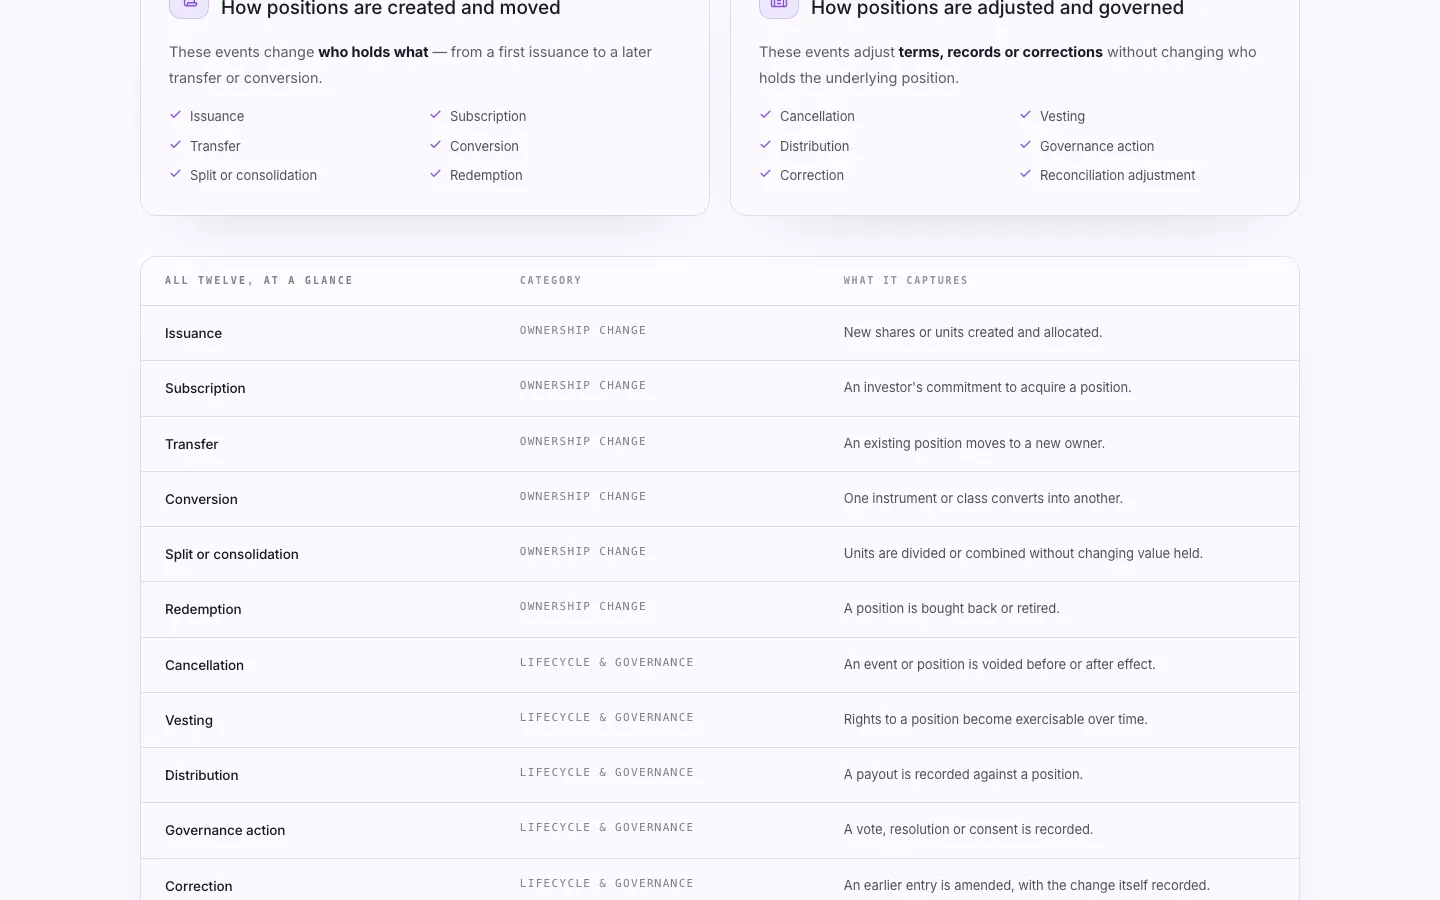Click the card icon beside "How positions are adjusted and governed"

(x=779, y=6)
